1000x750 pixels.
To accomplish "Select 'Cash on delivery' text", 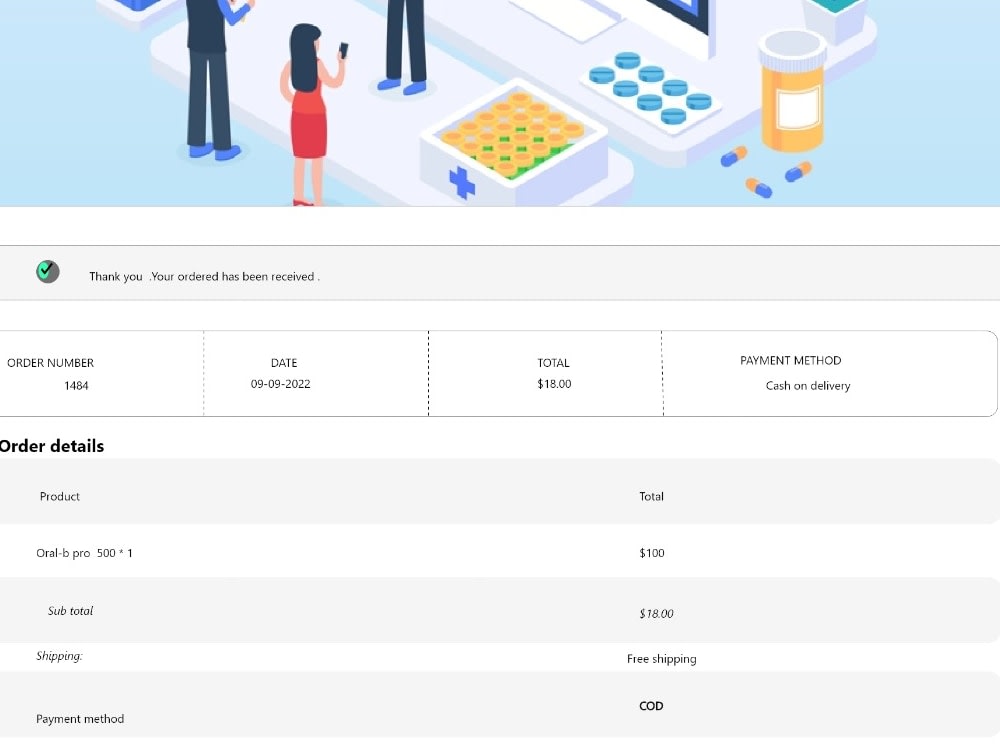I will click(808, 386).
